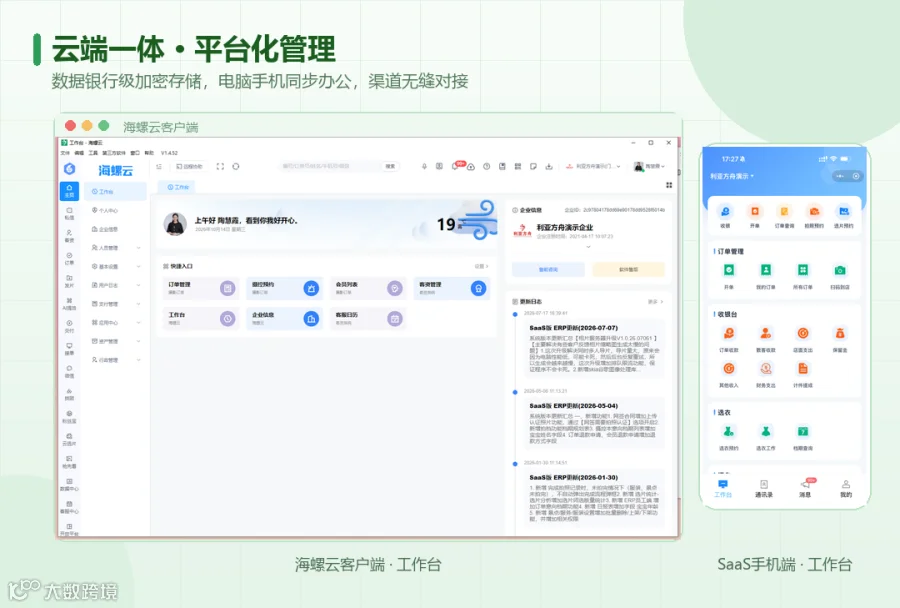Screen dimensions: 900x608
Task: Open SaaS版 ERP更新(2026-01-30) log entry
Action: (x=595, y=498)
